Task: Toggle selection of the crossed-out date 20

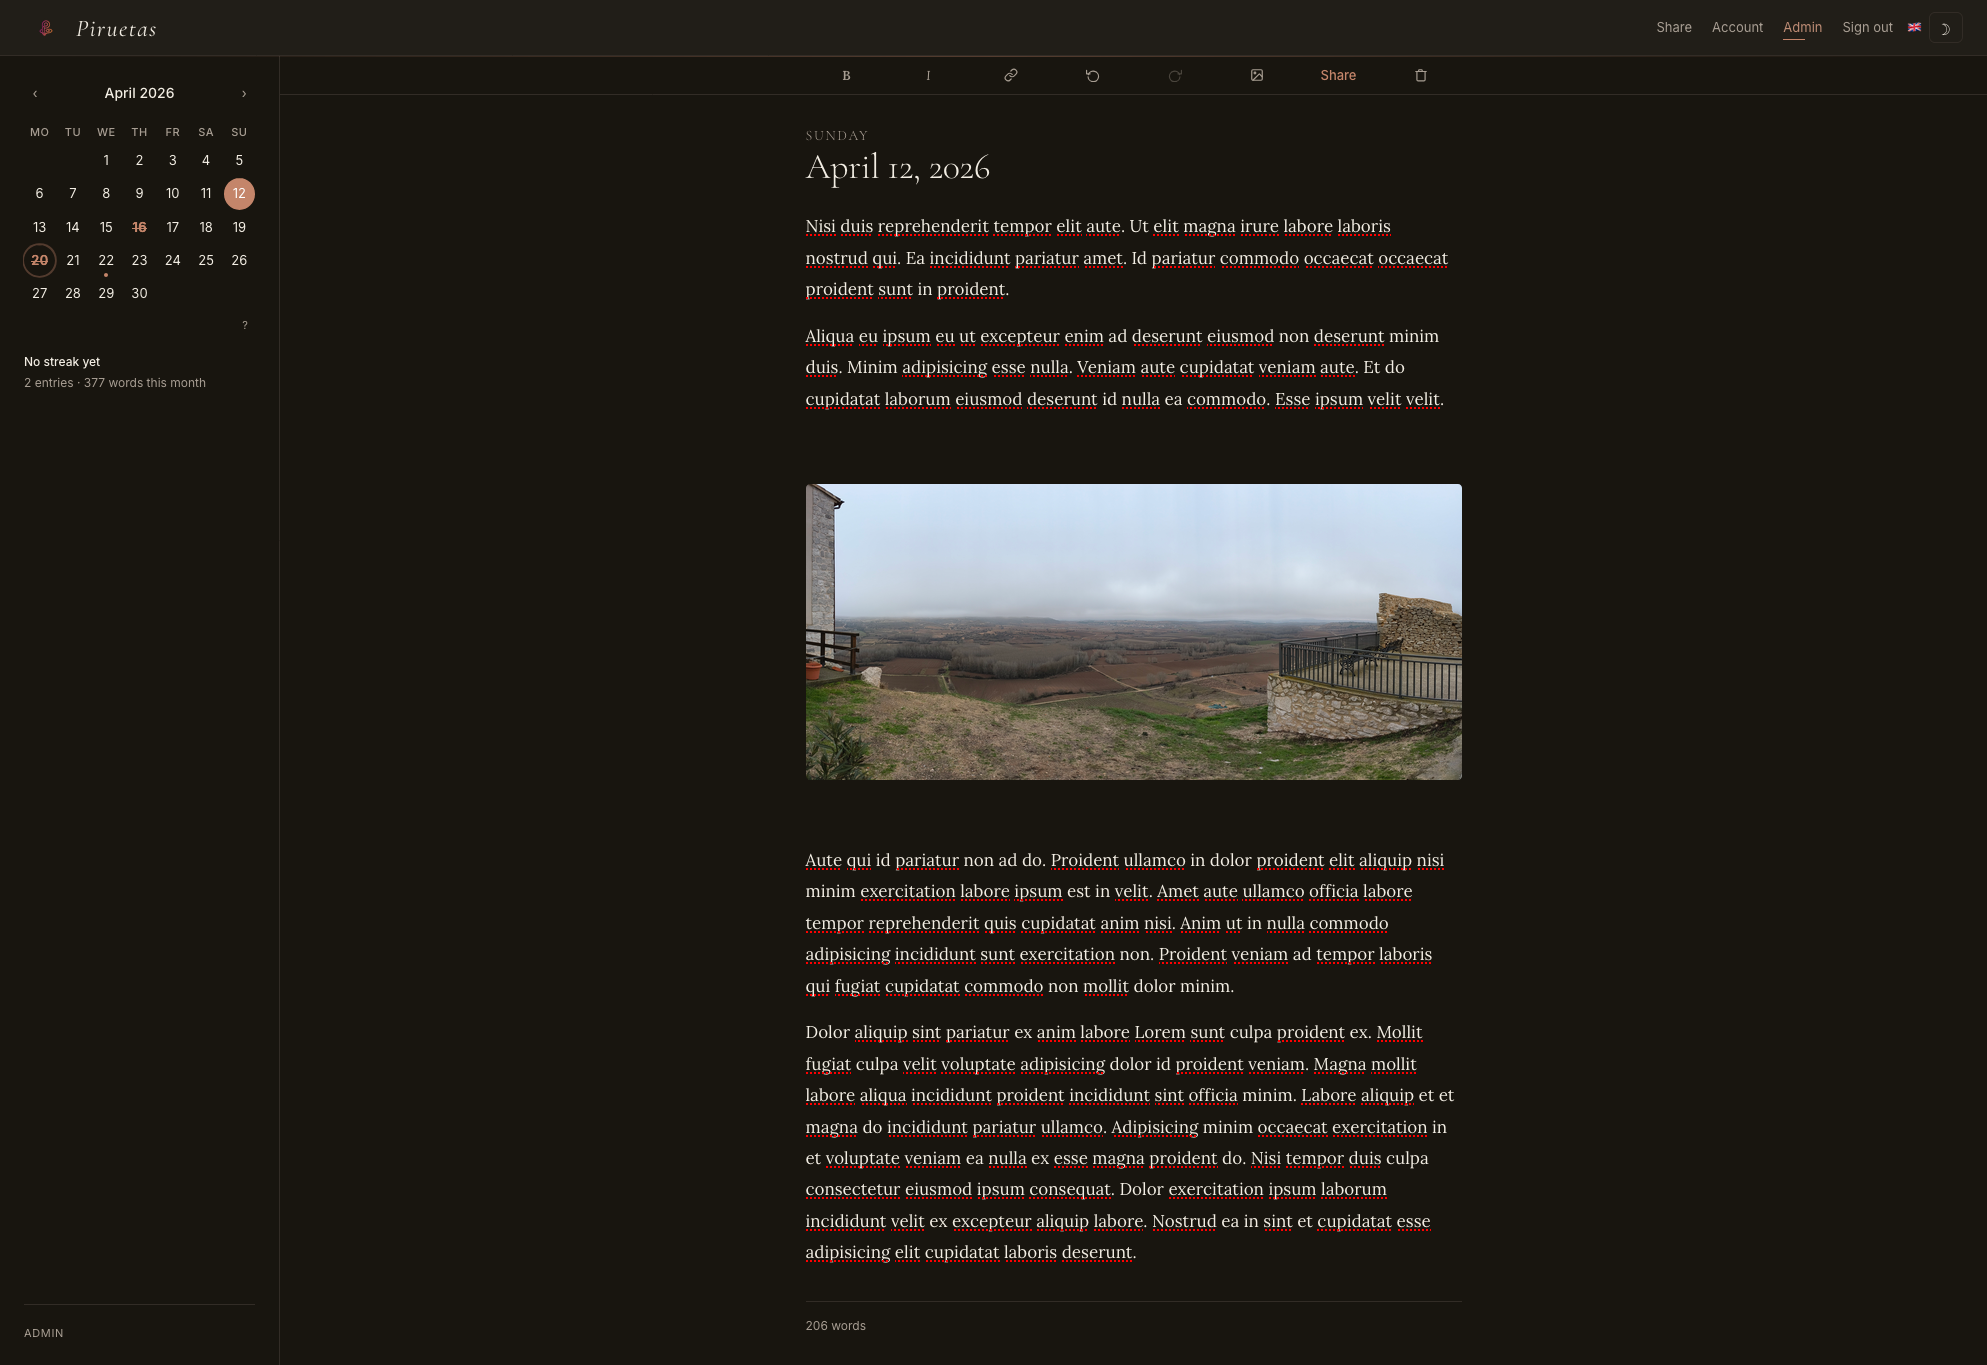Action: (39, 260)
